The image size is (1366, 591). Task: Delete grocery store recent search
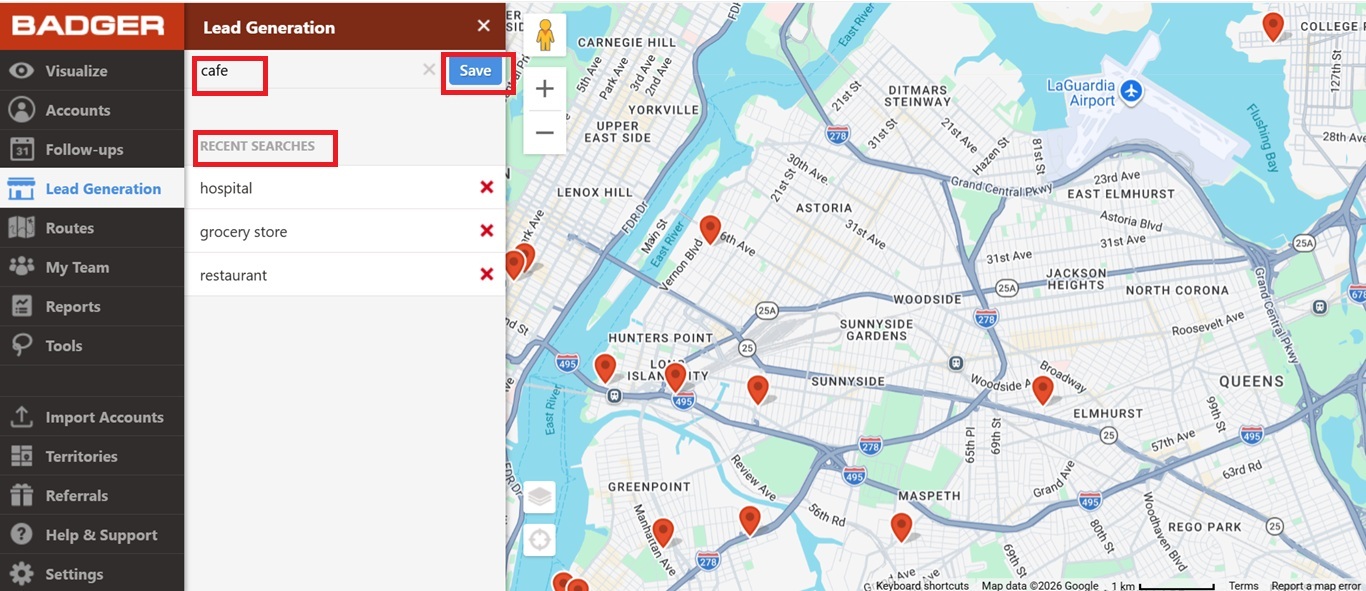click(x=486, y=231)
